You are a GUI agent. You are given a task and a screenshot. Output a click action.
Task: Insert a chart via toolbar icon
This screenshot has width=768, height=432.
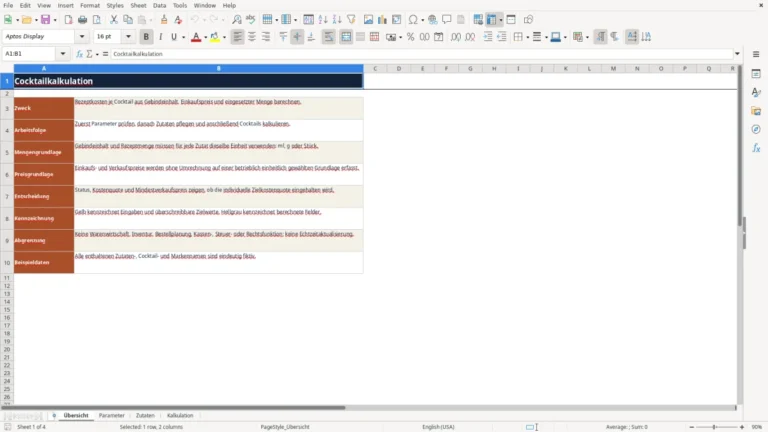click(383, 20)
